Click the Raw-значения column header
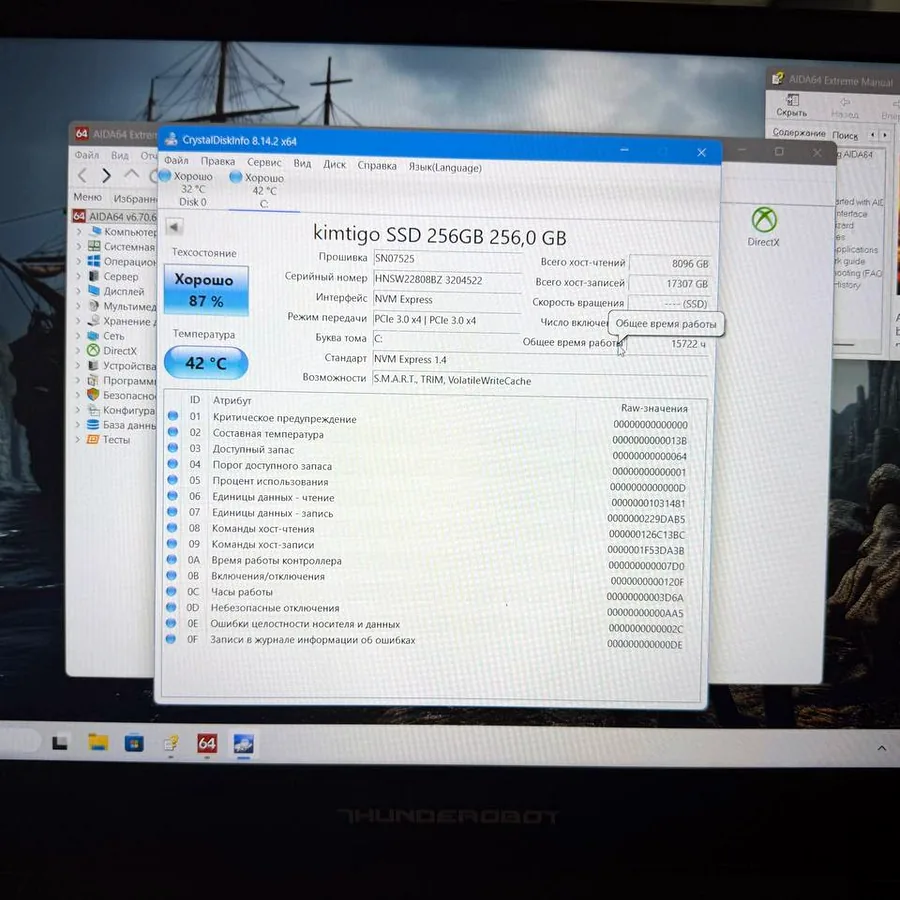 pos(654,408)
